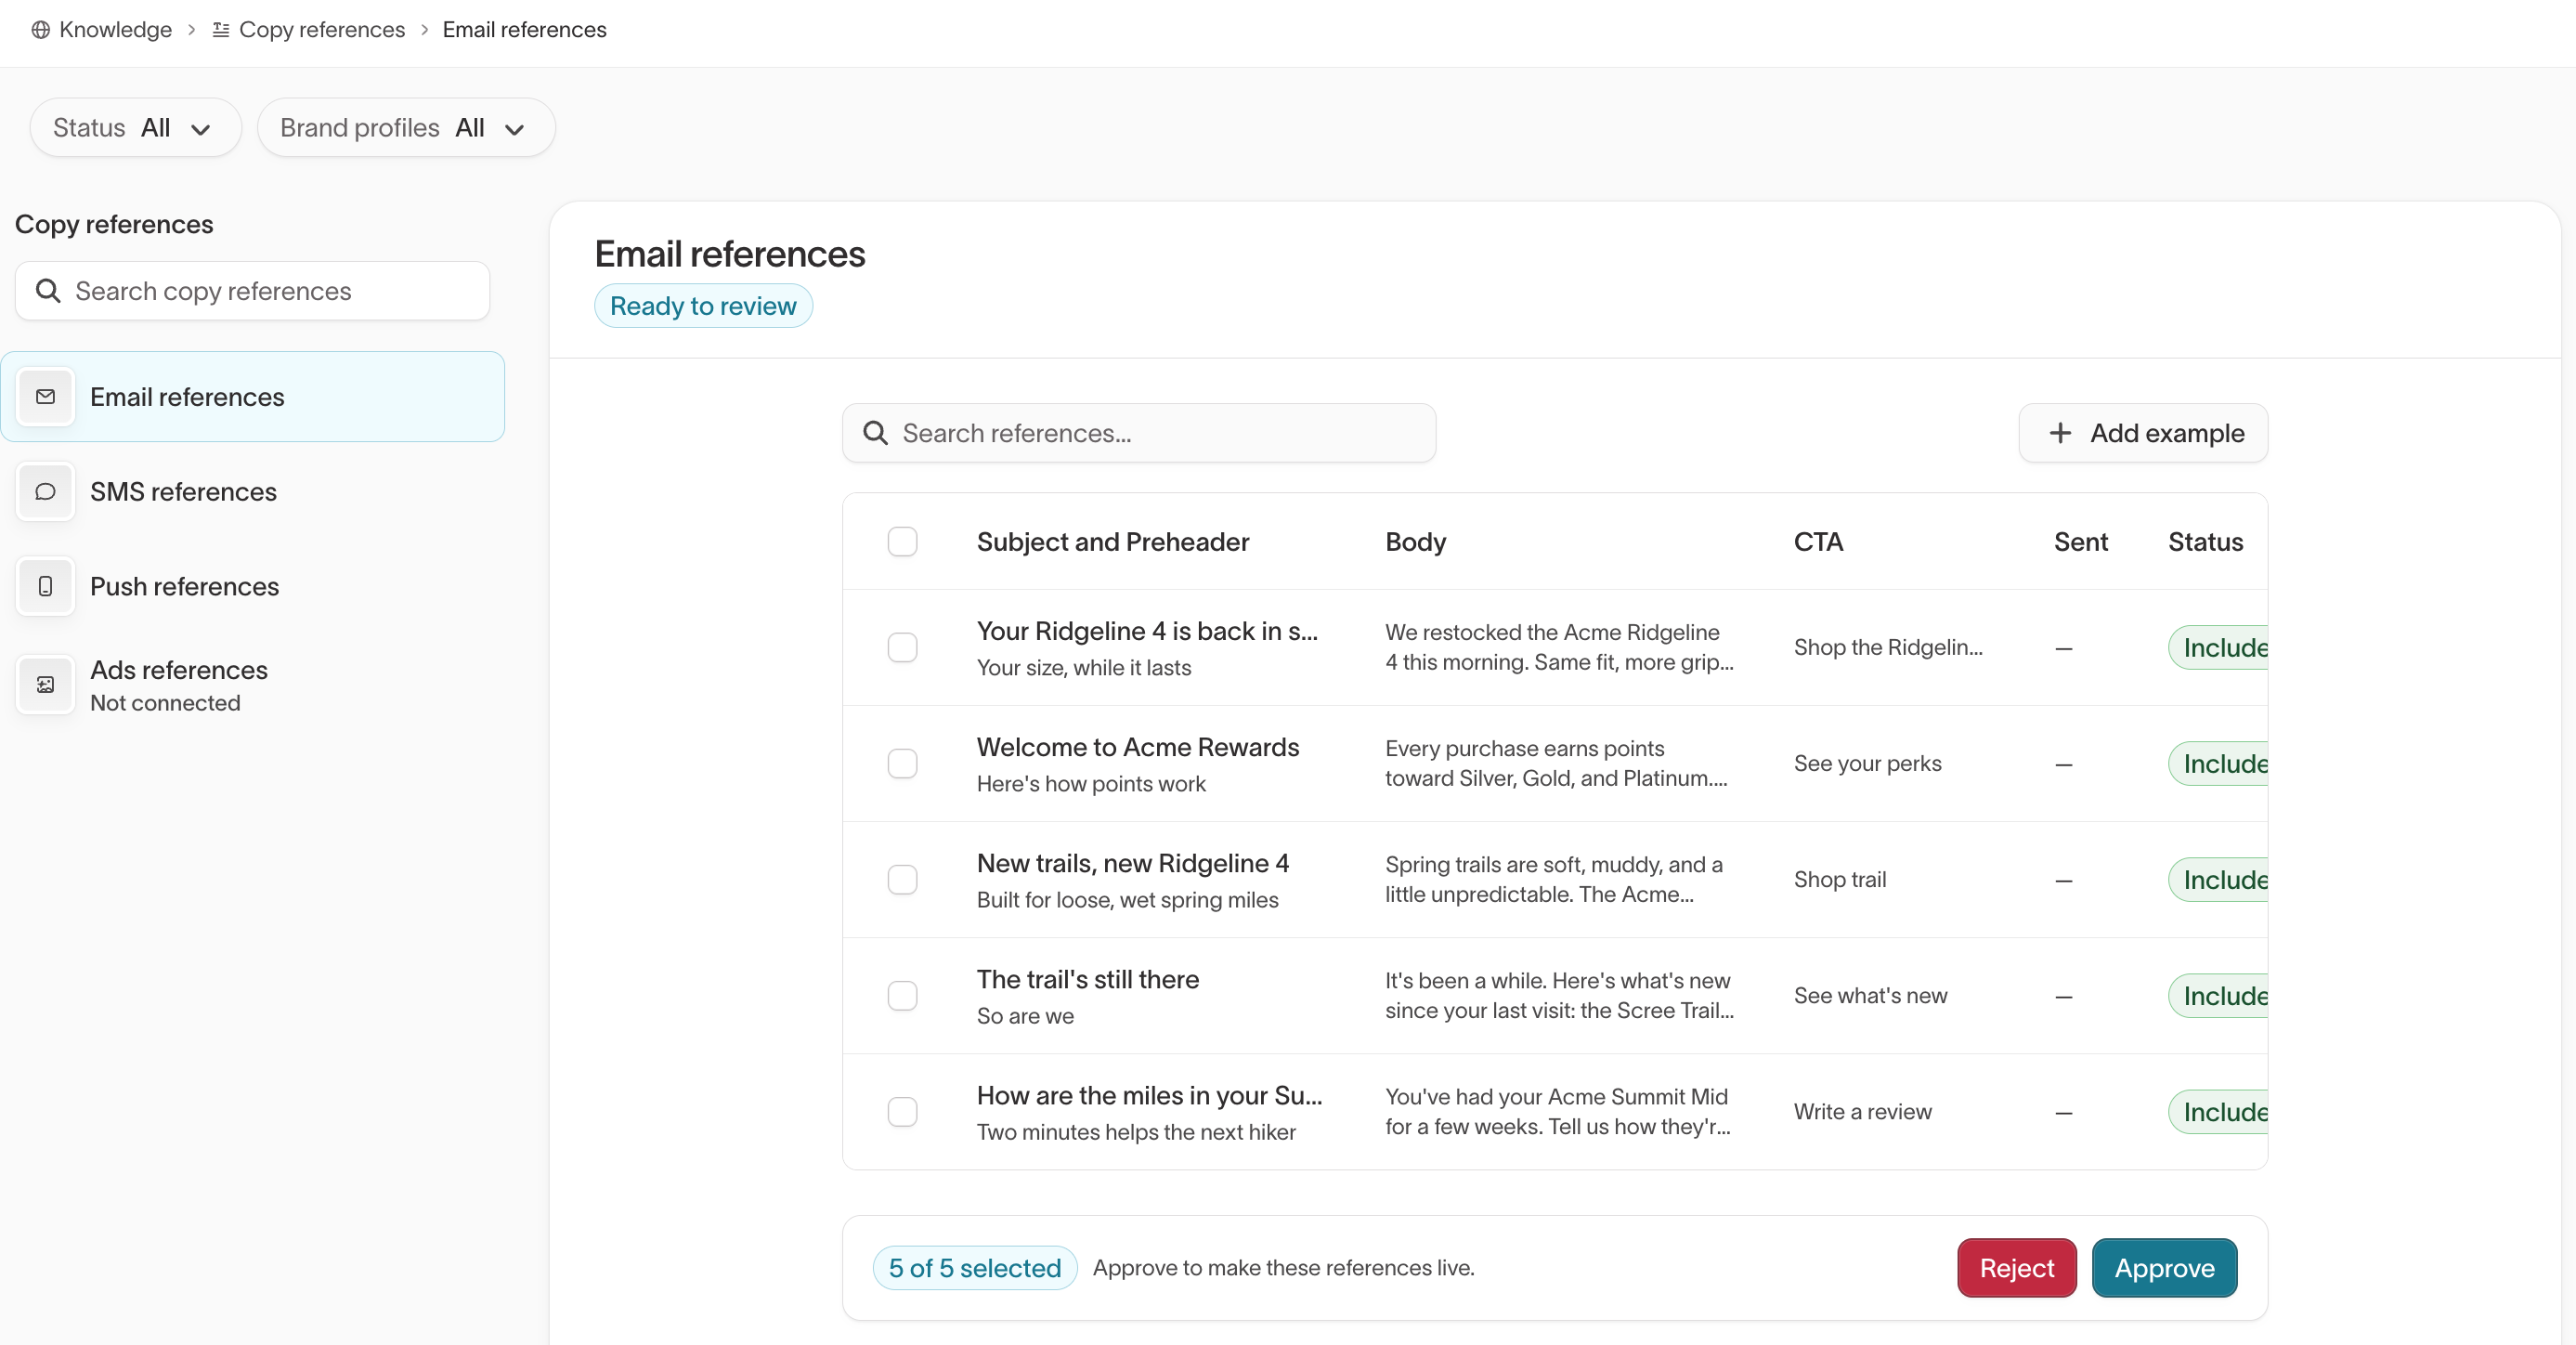The width and height of the screenshot is (2576, 1345).
Task: Click the Search copy references input
Action: 253,291
